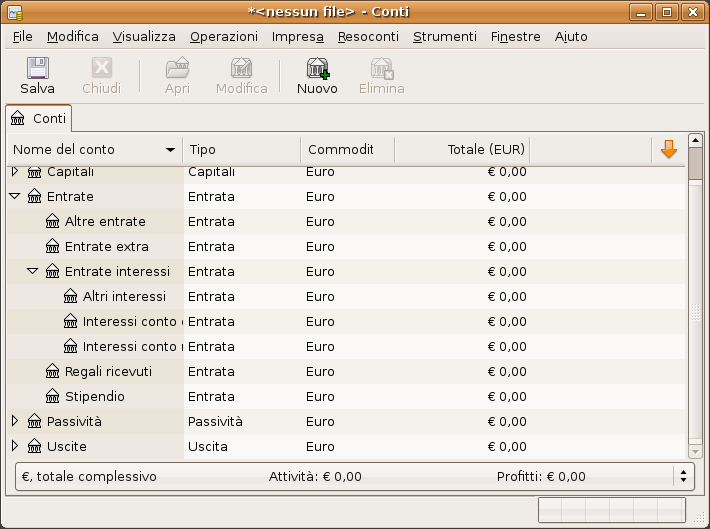
Task: Click the vertical scrollbar of account list
Action: 695,310
